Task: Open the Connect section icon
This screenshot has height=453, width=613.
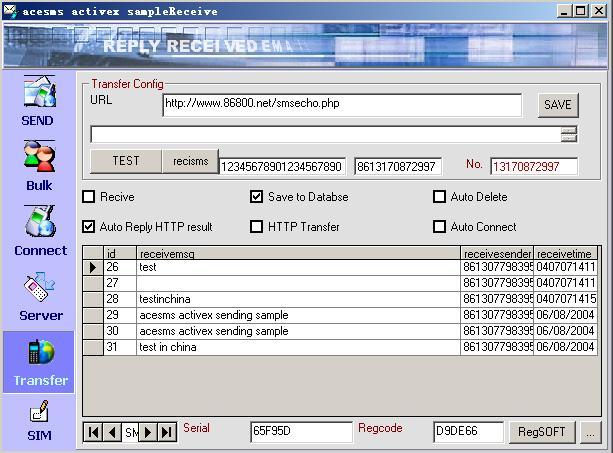Action: [x=39, y=222]
